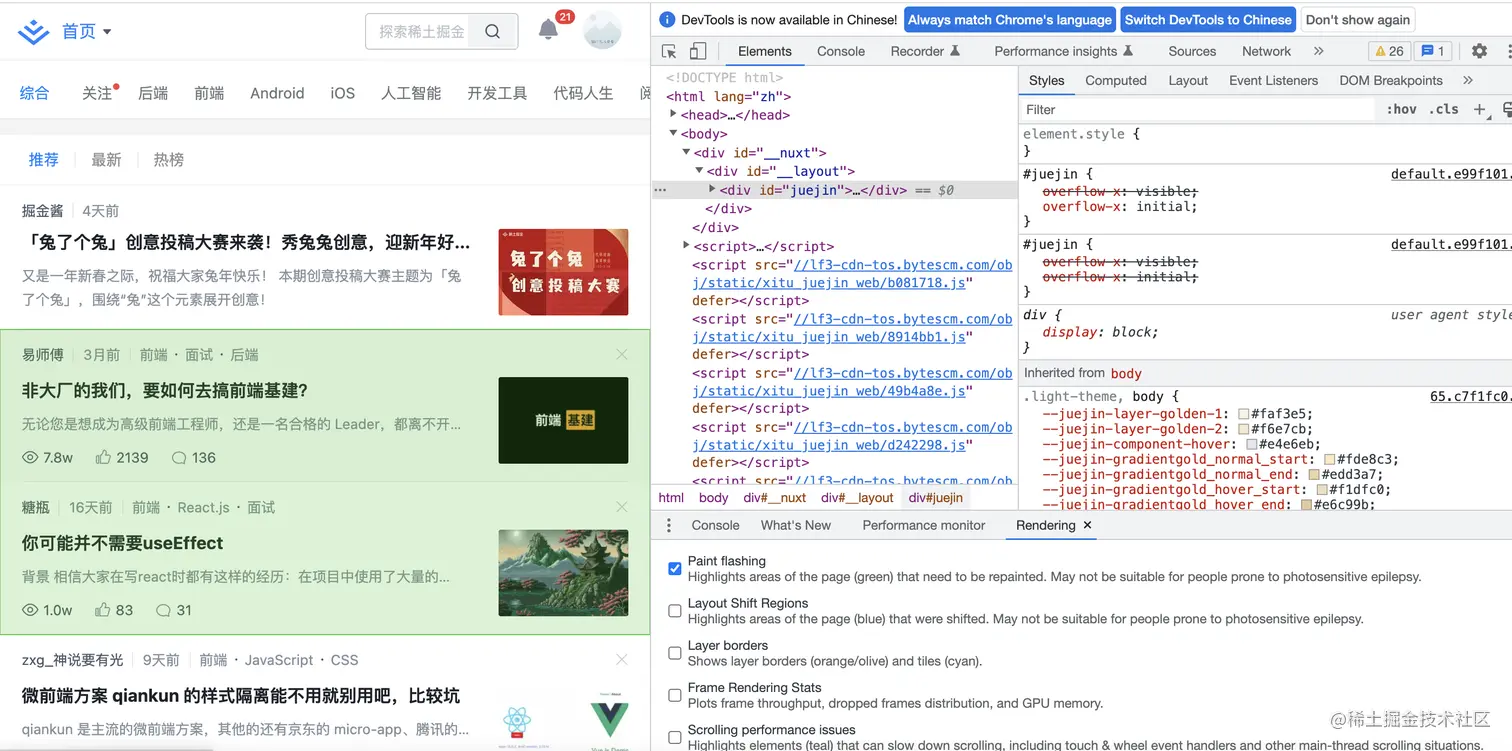Screen dimensions: 1512x751
Task: Click the views icon showing 1.0w
Action: point(30,610)
